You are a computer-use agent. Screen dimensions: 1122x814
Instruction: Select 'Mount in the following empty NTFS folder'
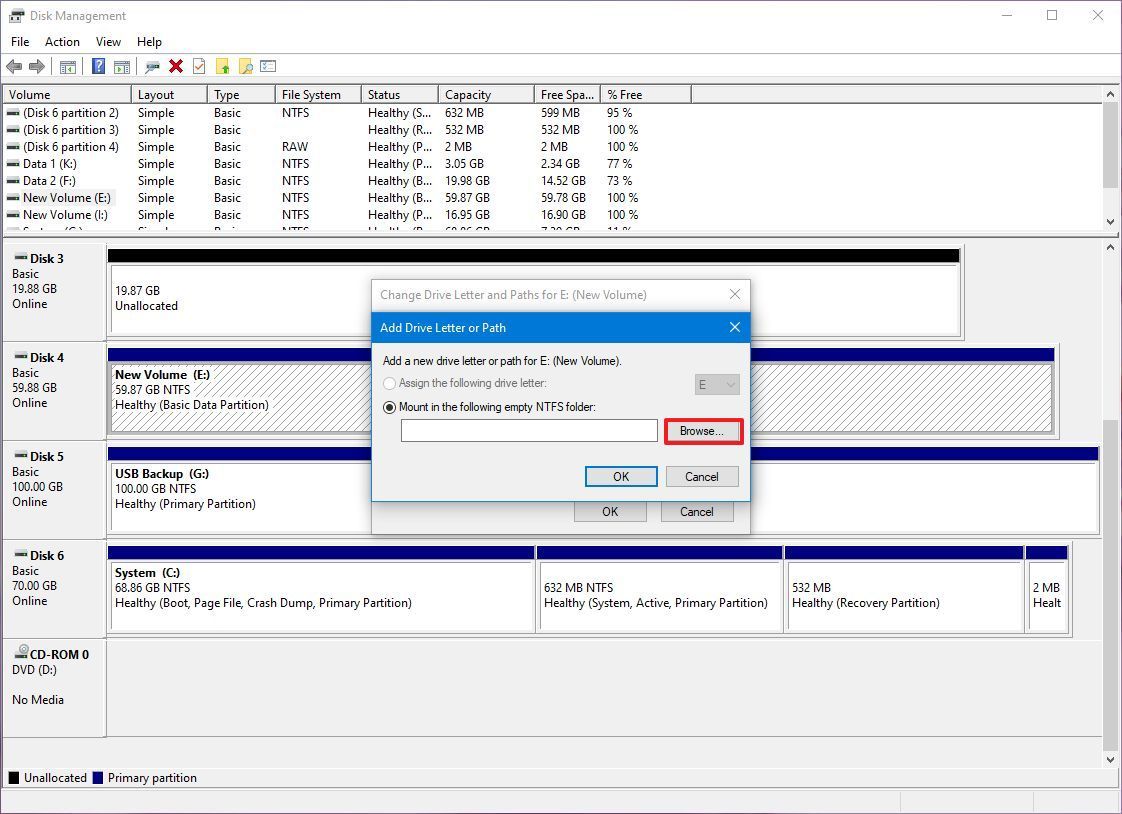click(x=389, y=407)
